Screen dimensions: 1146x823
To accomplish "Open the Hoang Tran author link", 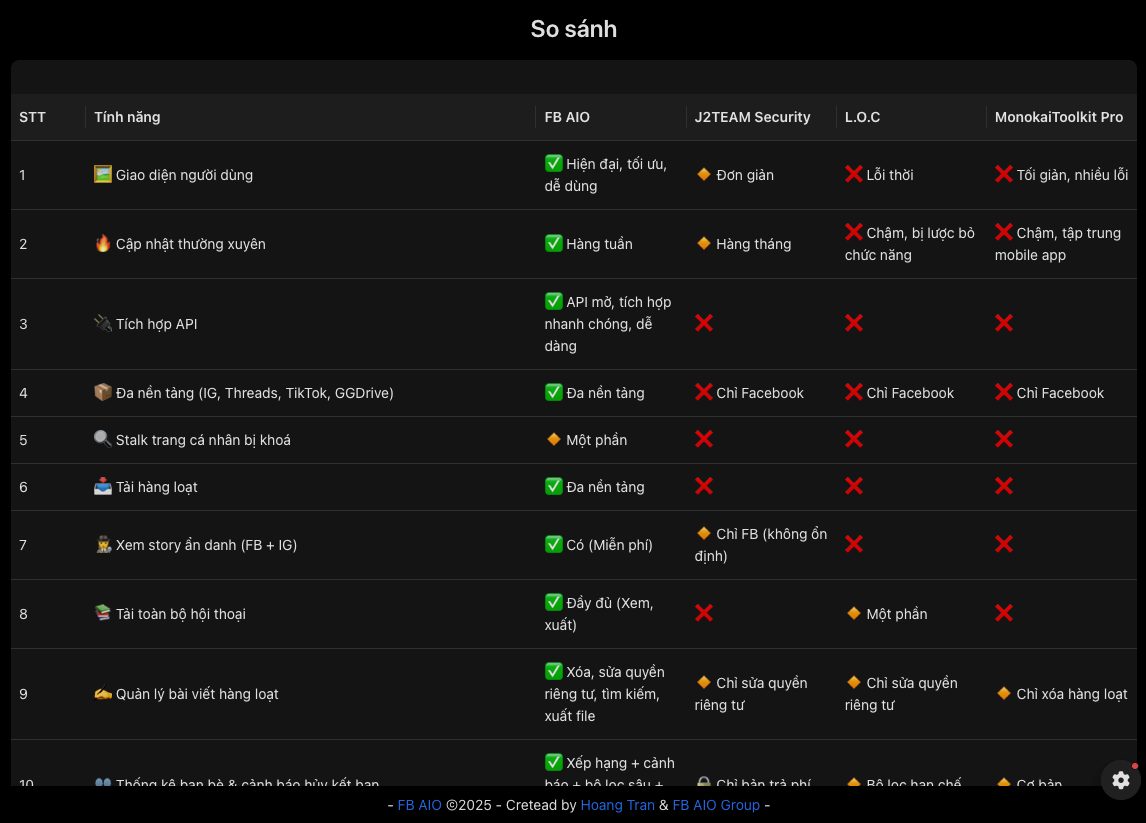I will pos(618,805).
